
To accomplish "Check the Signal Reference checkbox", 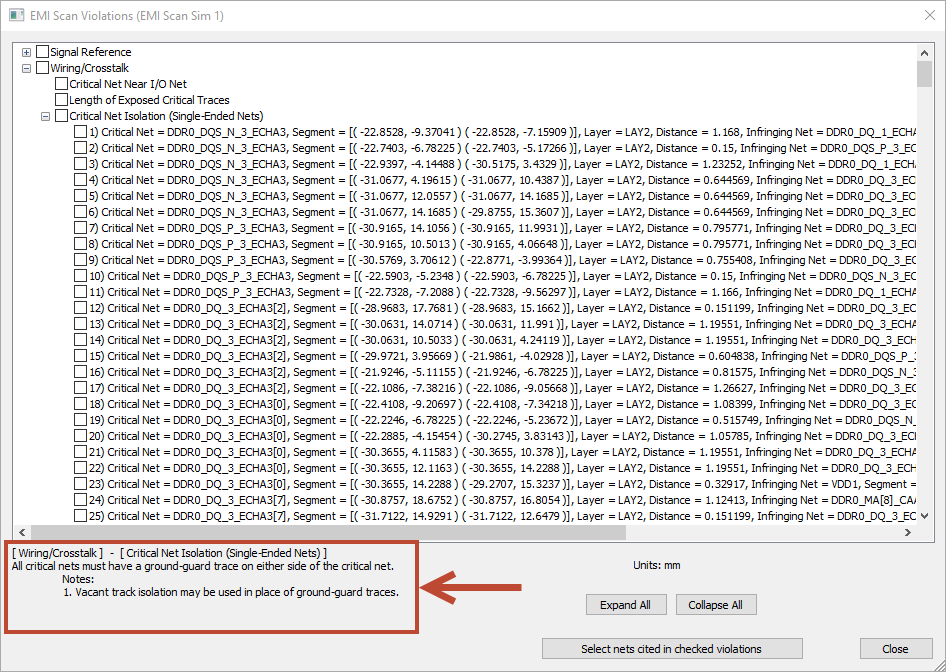I will coord(43,52).
